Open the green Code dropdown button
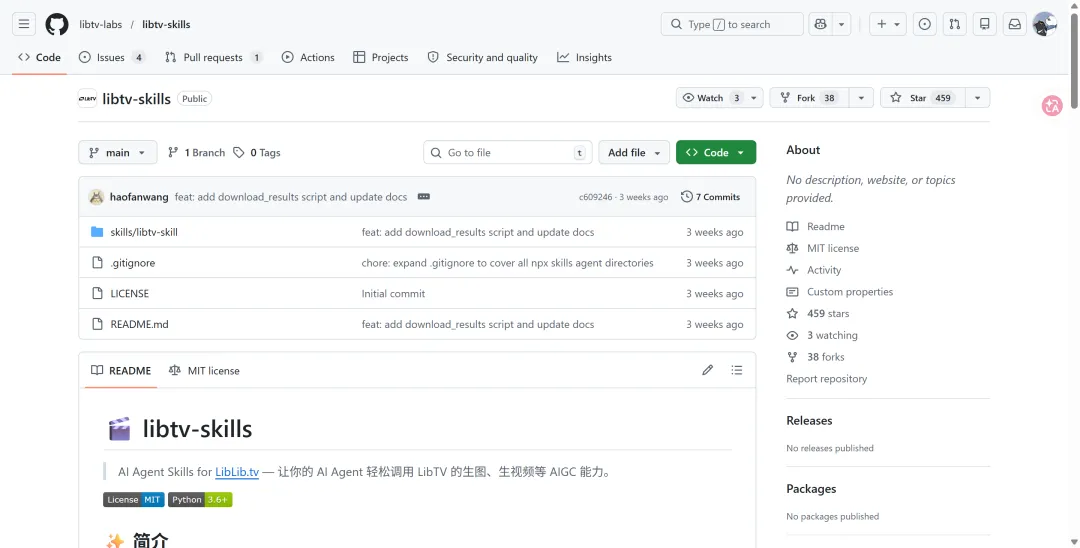1080x548 pixels. [716, 152]
